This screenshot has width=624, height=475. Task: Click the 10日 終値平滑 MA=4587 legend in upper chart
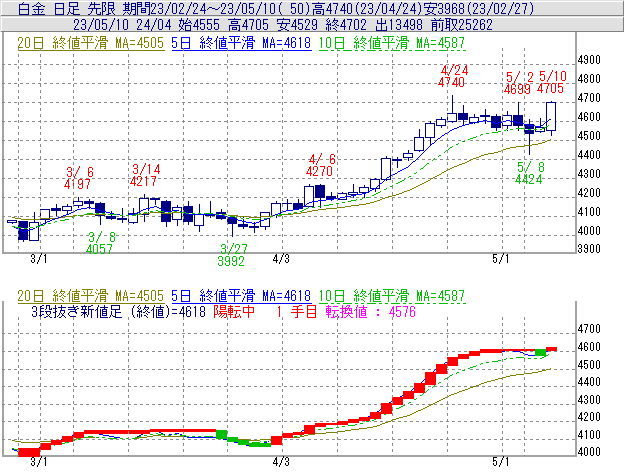coord(392,43)
